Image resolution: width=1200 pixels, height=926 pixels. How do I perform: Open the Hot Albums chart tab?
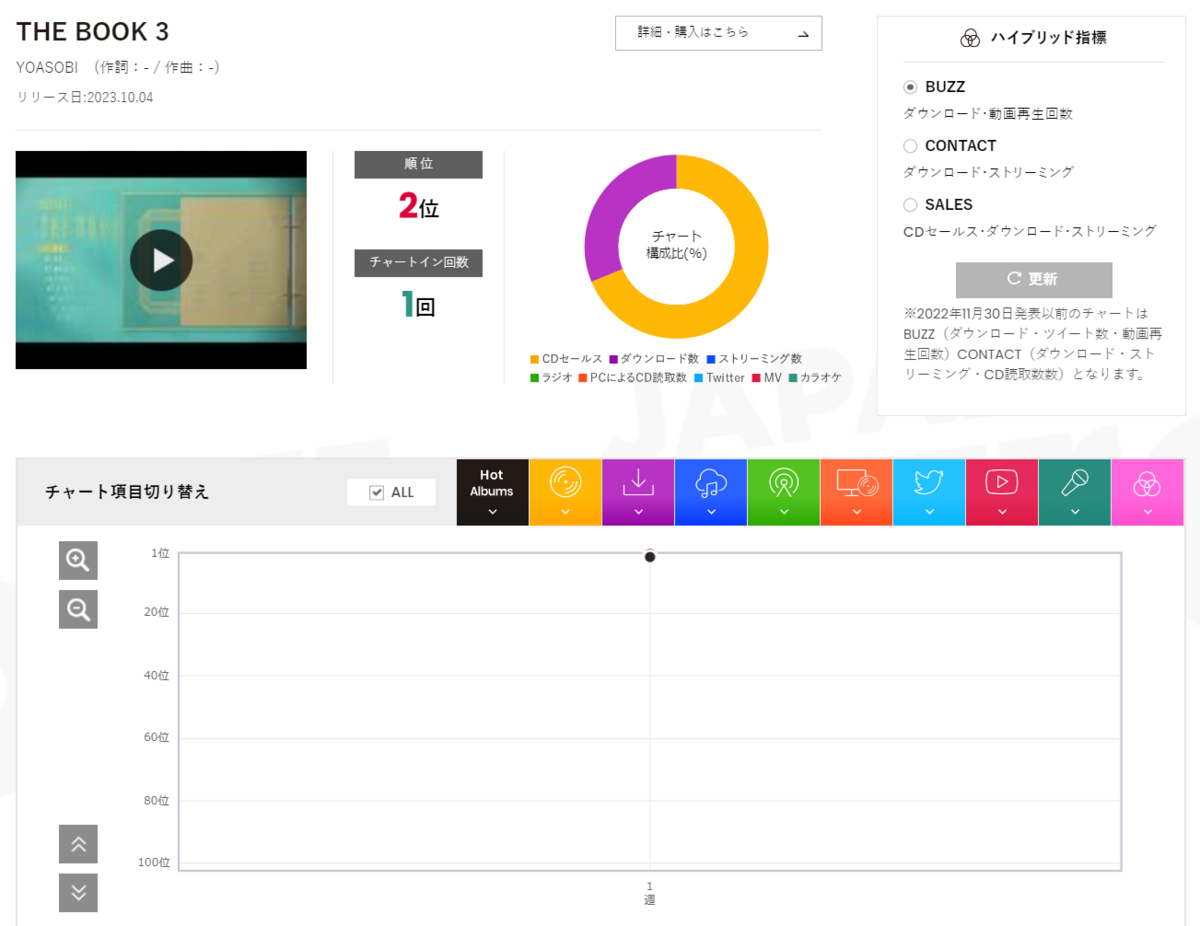492,492
